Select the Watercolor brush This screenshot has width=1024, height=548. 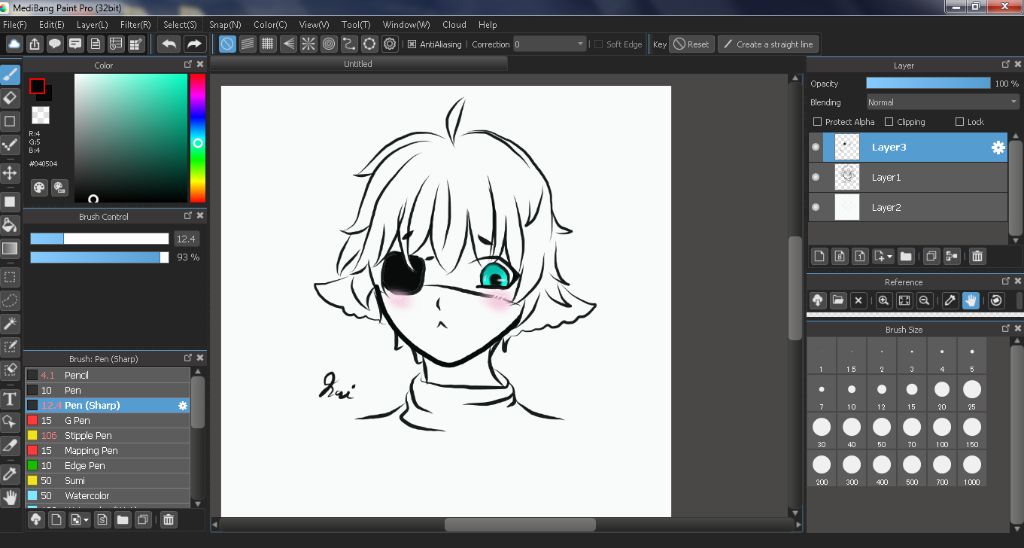click(x=108, y=496)
